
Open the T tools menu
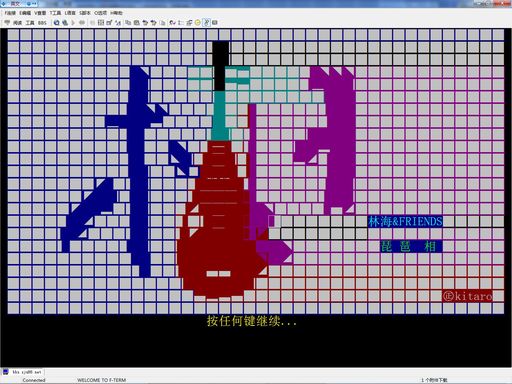point(55,13)
